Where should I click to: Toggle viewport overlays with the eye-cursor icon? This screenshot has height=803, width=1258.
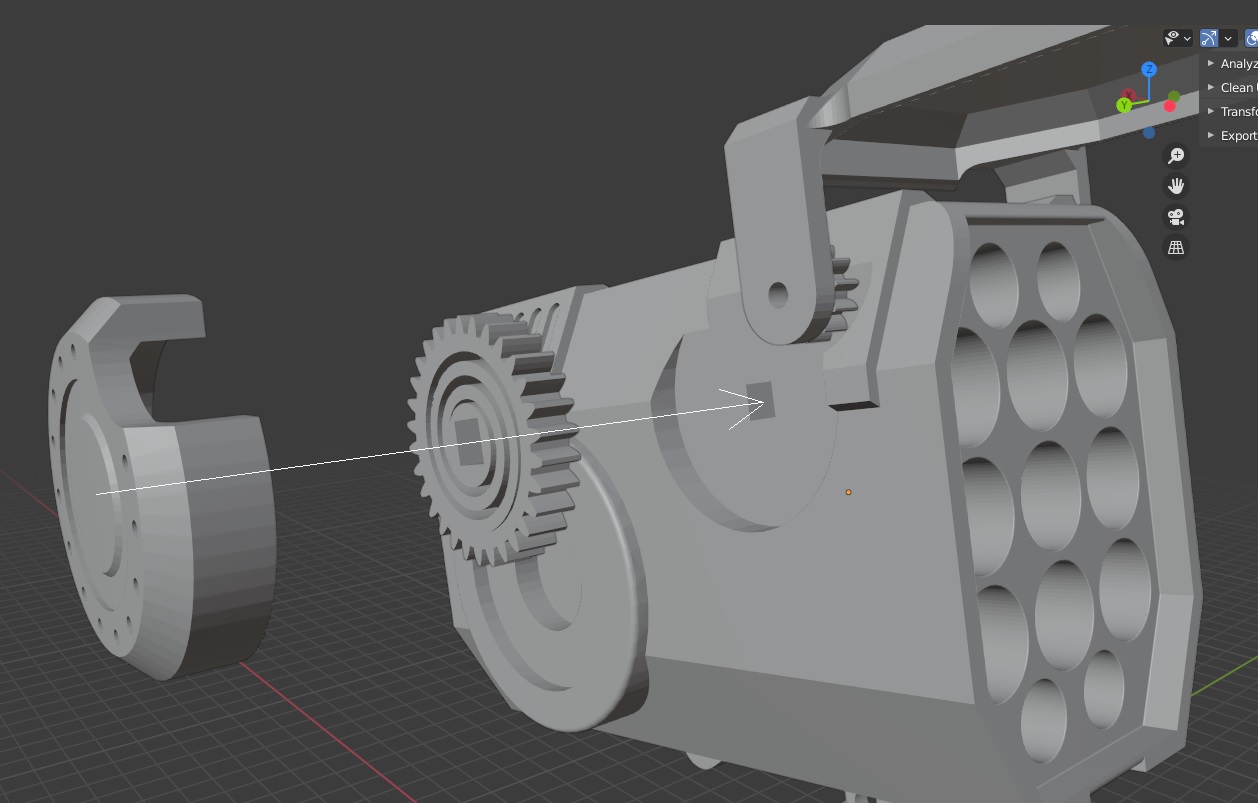pyautogui.click(x=1172, y=37)
